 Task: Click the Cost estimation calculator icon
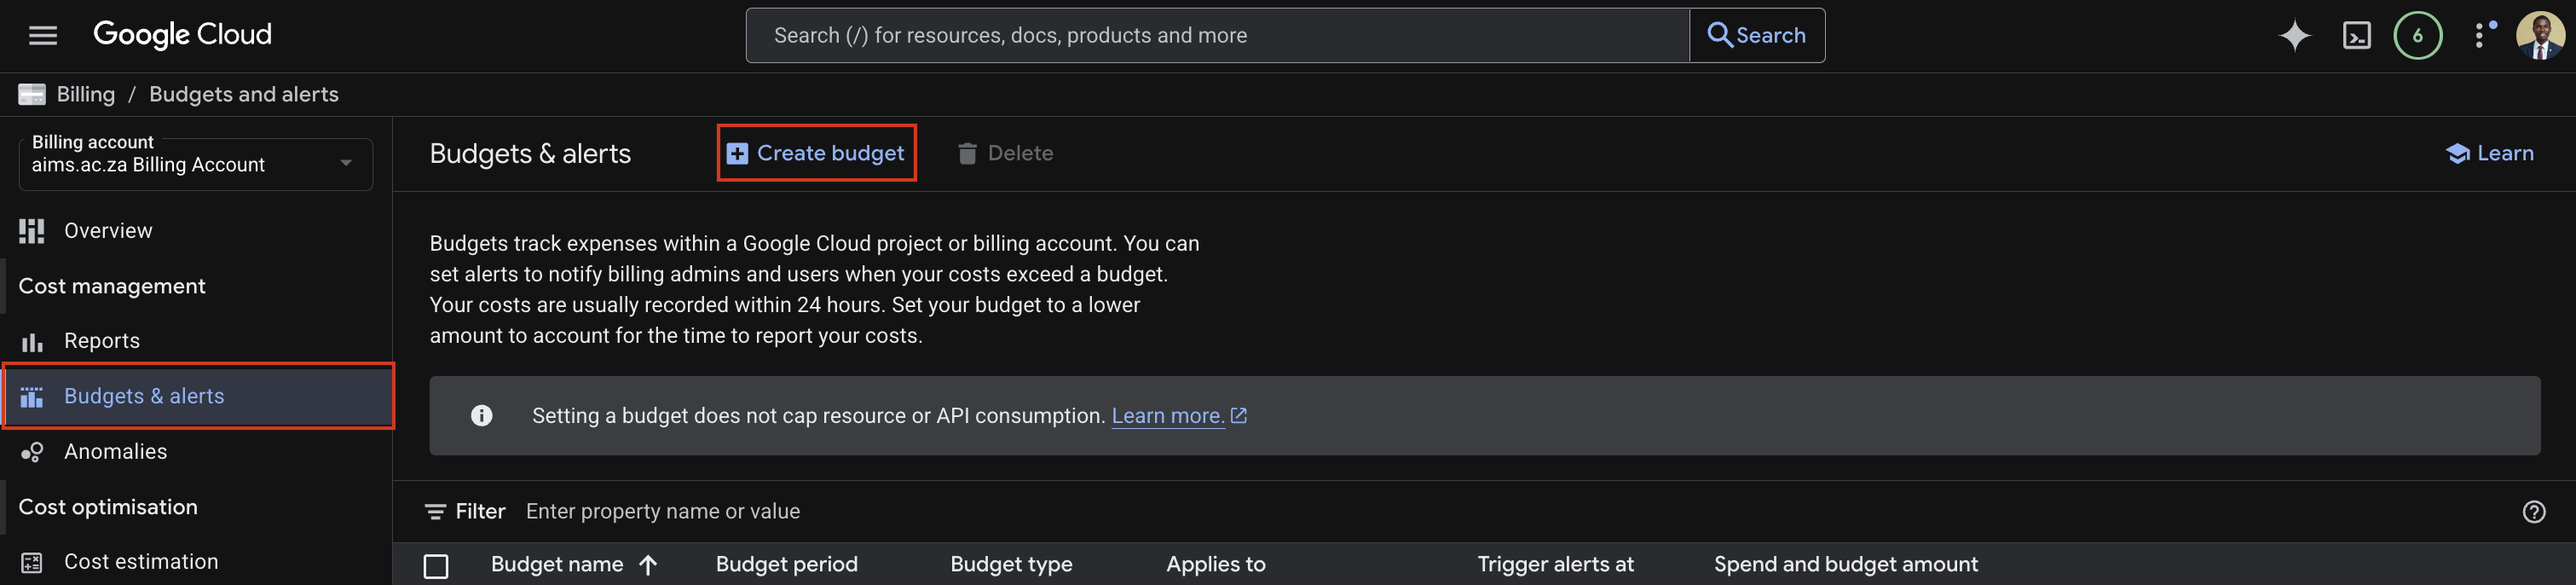pos(32,563)
